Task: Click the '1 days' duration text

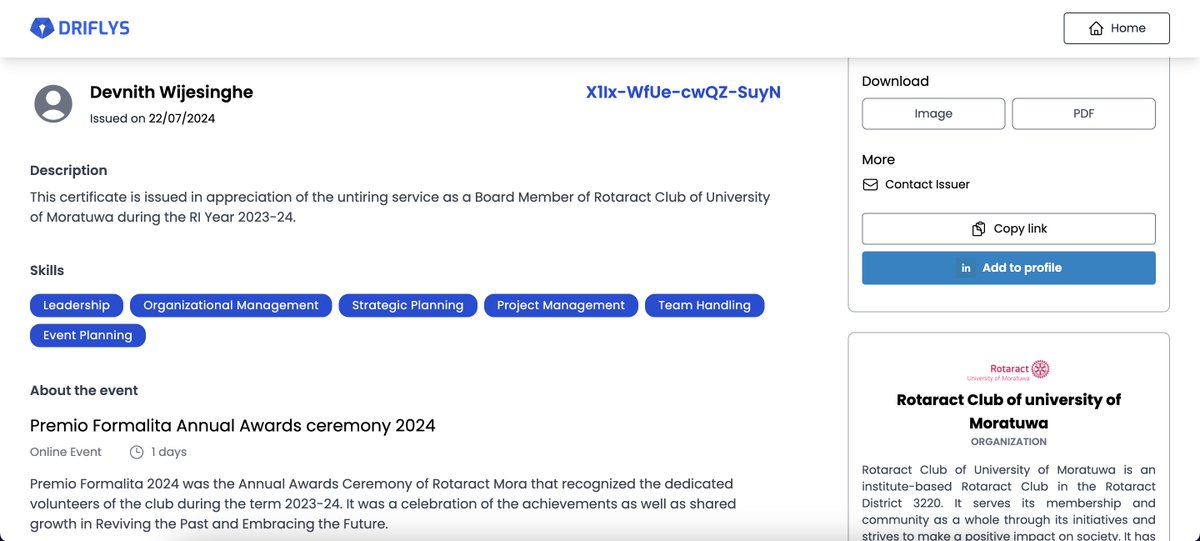Action: [x=169, y=452]
